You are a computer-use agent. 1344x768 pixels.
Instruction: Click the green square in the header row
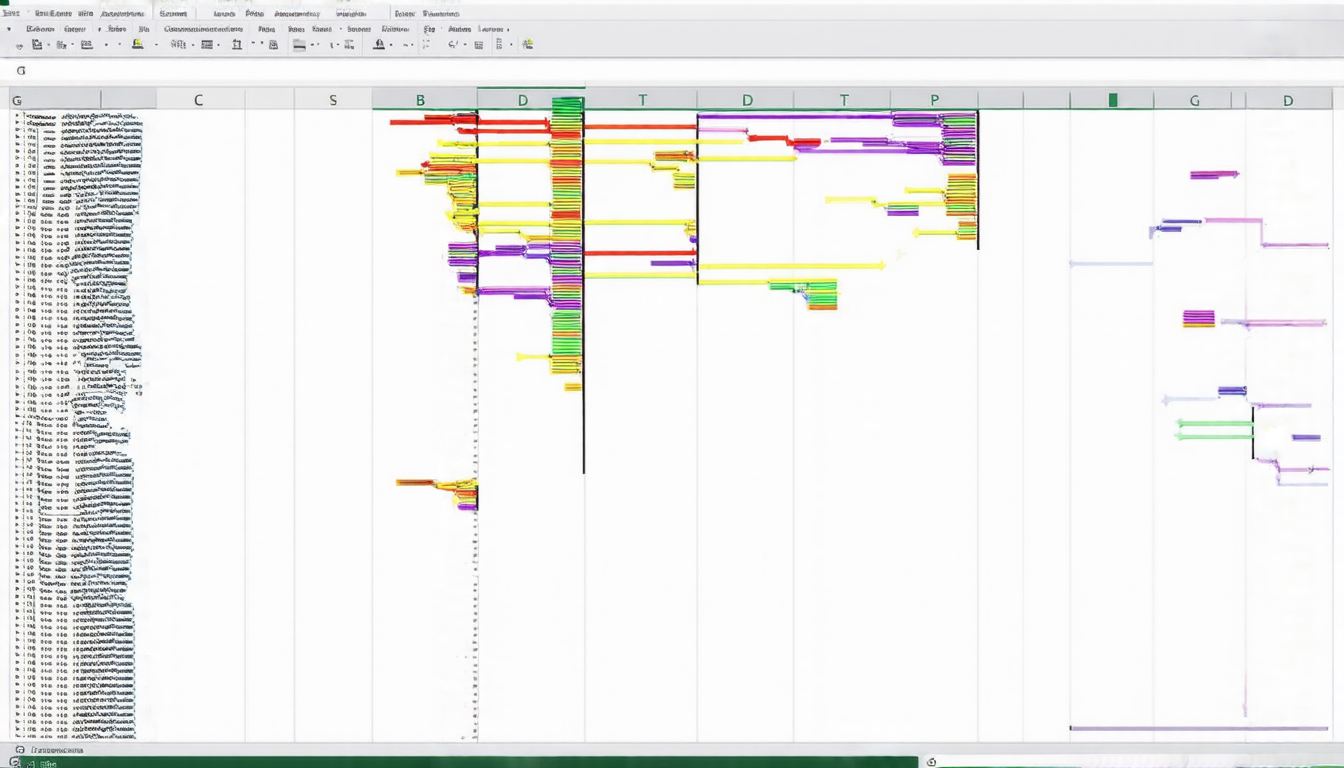(x=1112, y=100)
